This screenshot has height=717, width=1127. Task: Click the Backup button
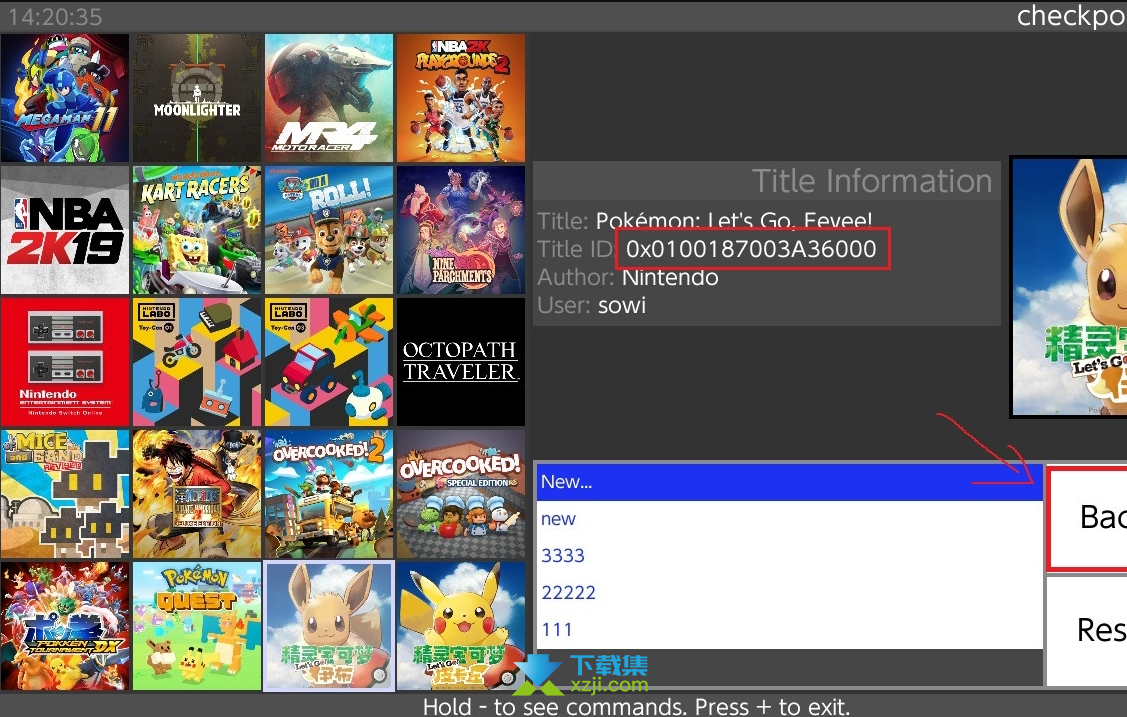(1087, 518)
